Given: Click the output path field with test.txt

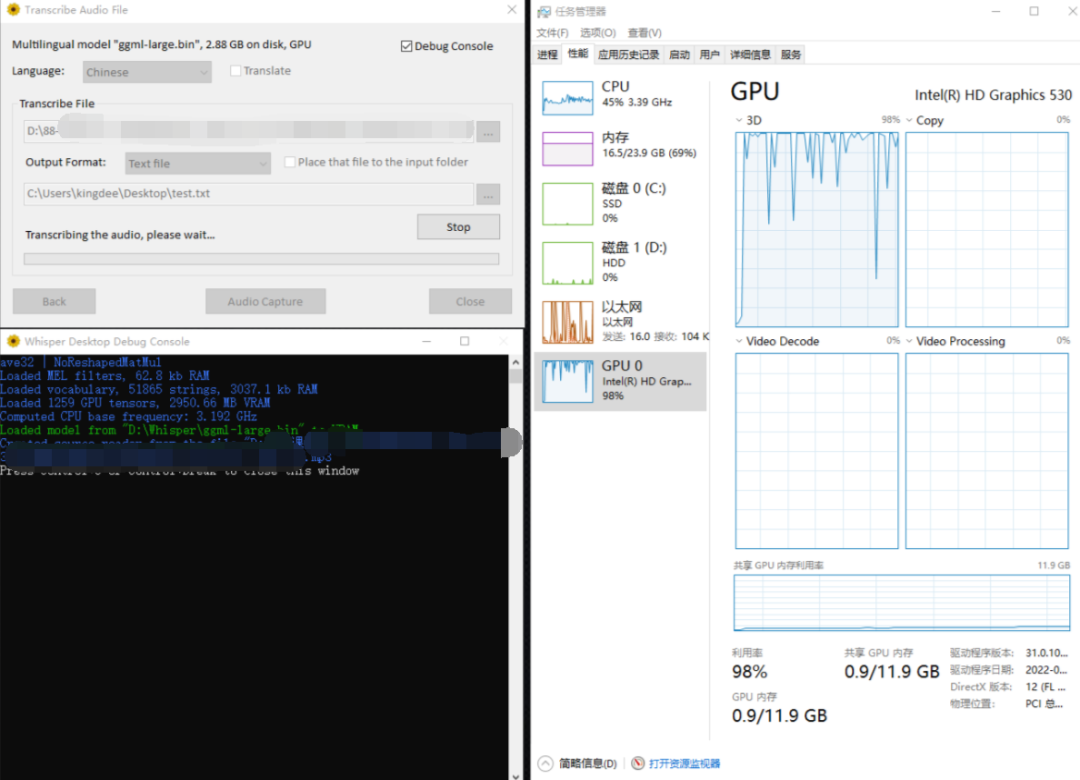Looking at the screenshot, I should click(249, 194).
